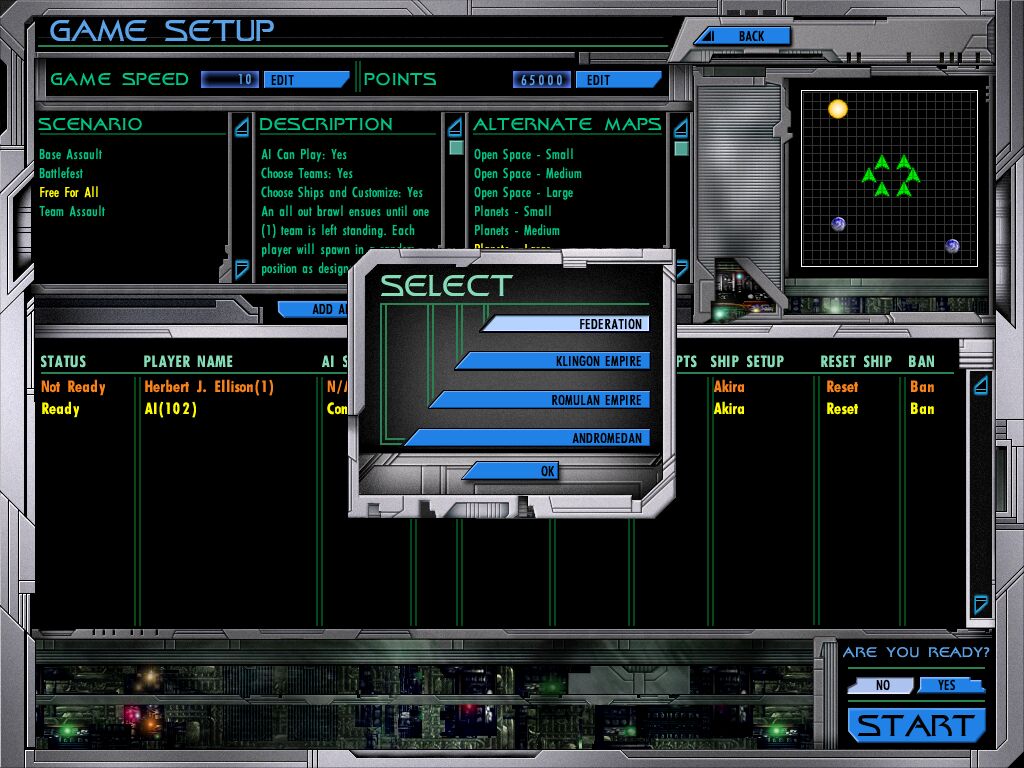Click the Ready status of the AI player
This screenshot has height=768, width=1024.
pyautogui.click(x=60, y=409)
